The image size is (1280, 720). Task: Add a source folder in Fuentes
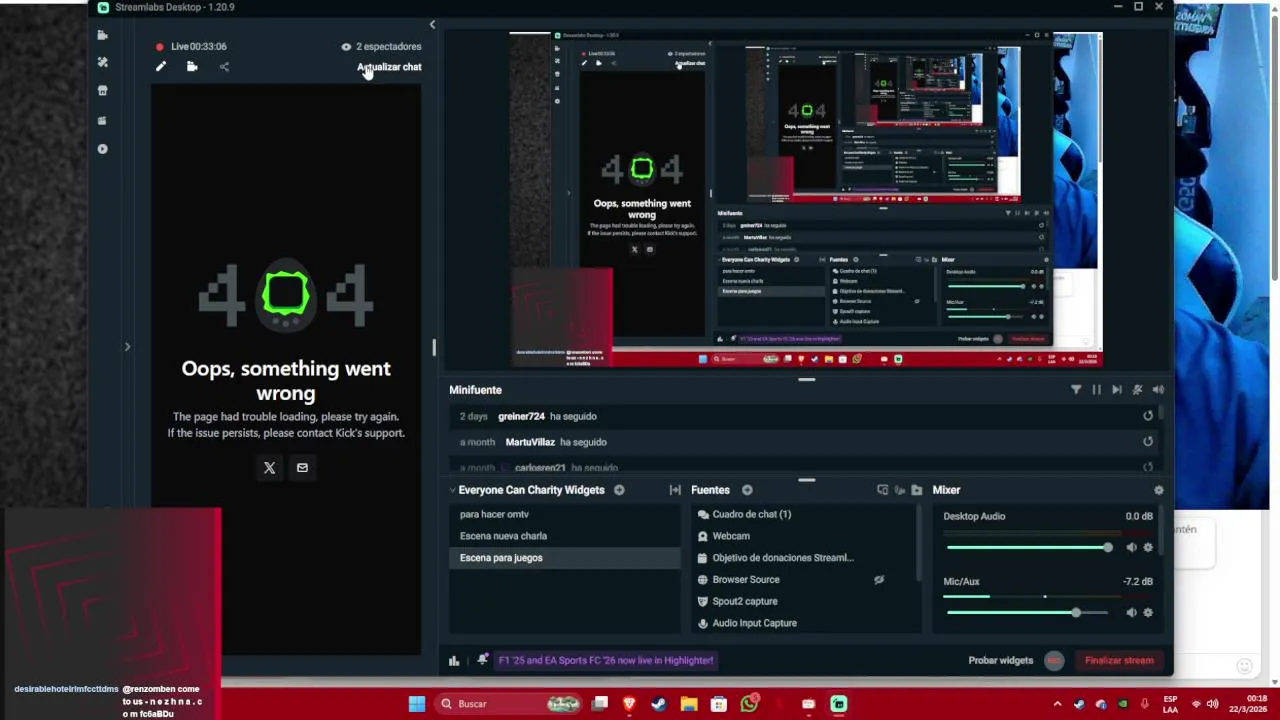pyautogui.click(x=915, y=490)
